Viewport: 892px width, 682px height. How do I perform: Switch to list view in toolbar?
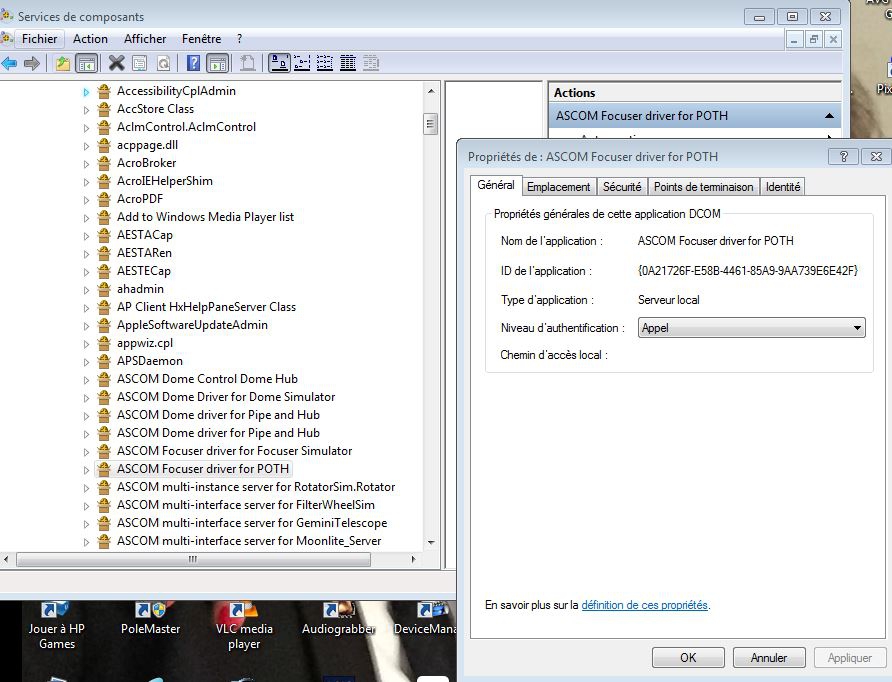click(x=325, y=63)
